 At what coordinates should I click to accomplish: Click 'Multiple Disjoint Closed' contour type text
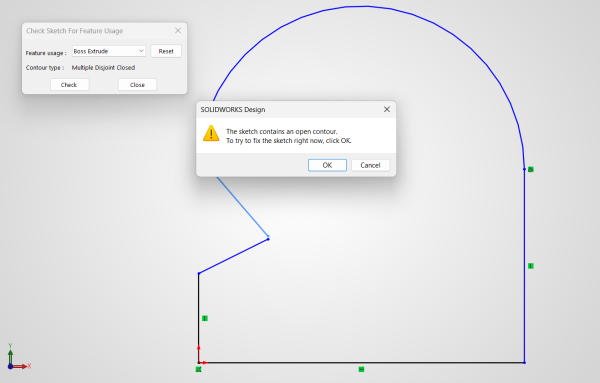103,68
